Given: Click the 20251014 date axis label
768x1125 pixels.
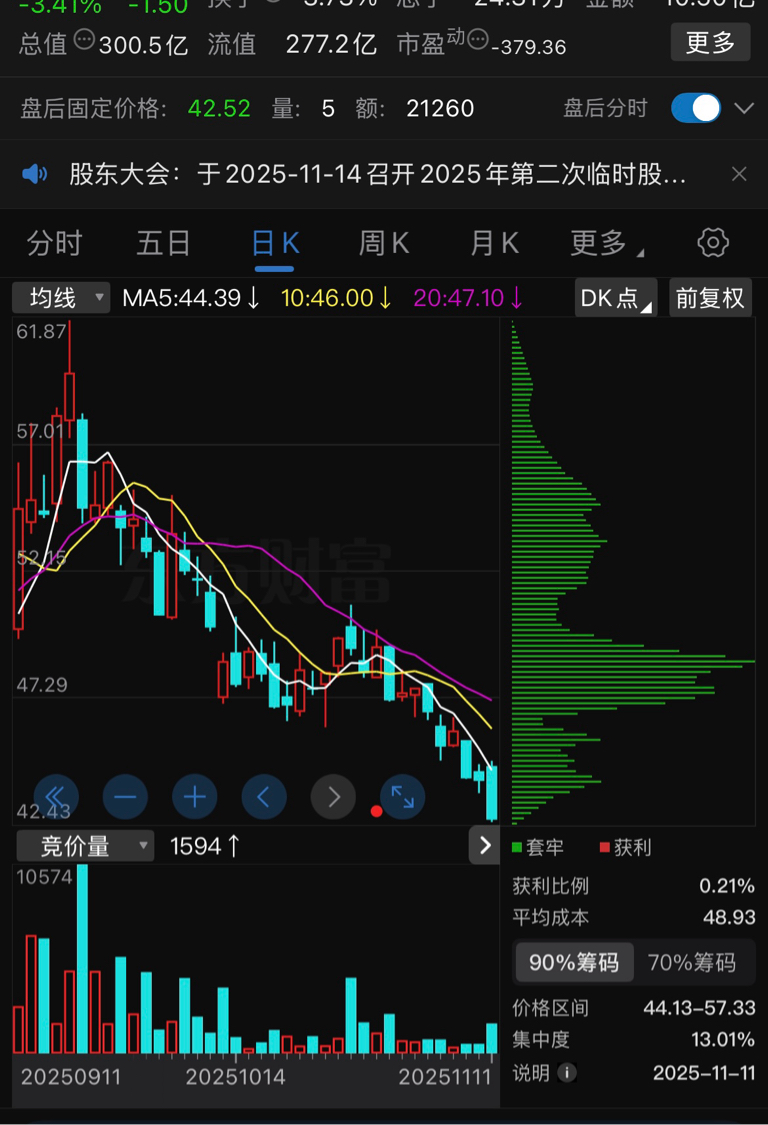Looking at the screenshot, I should [x=235, y=1076].
